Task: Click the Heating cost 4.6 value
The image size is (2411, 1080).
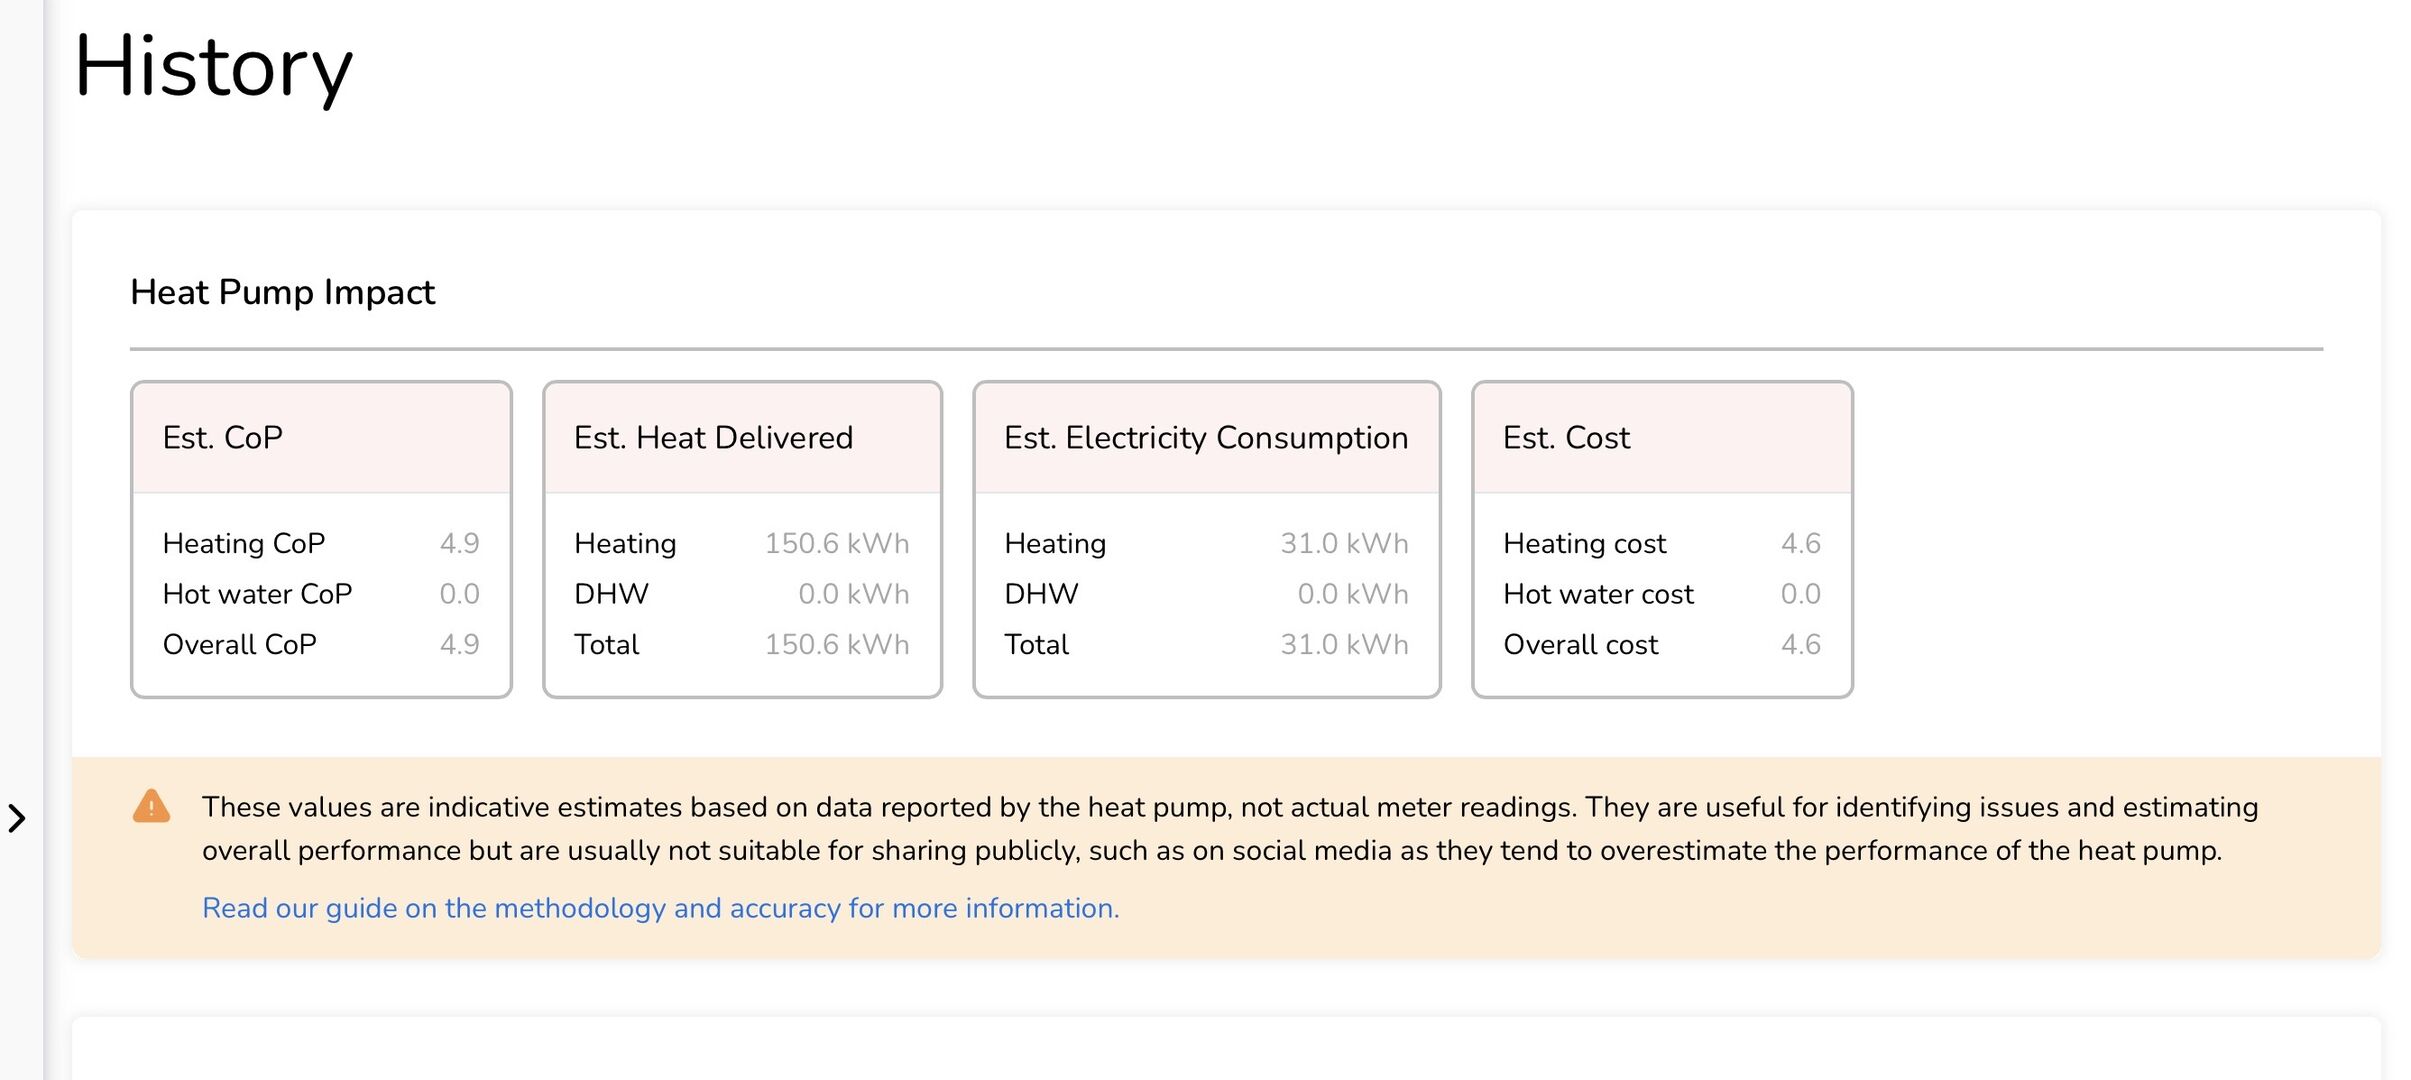Action: [x=1800, y=543]
